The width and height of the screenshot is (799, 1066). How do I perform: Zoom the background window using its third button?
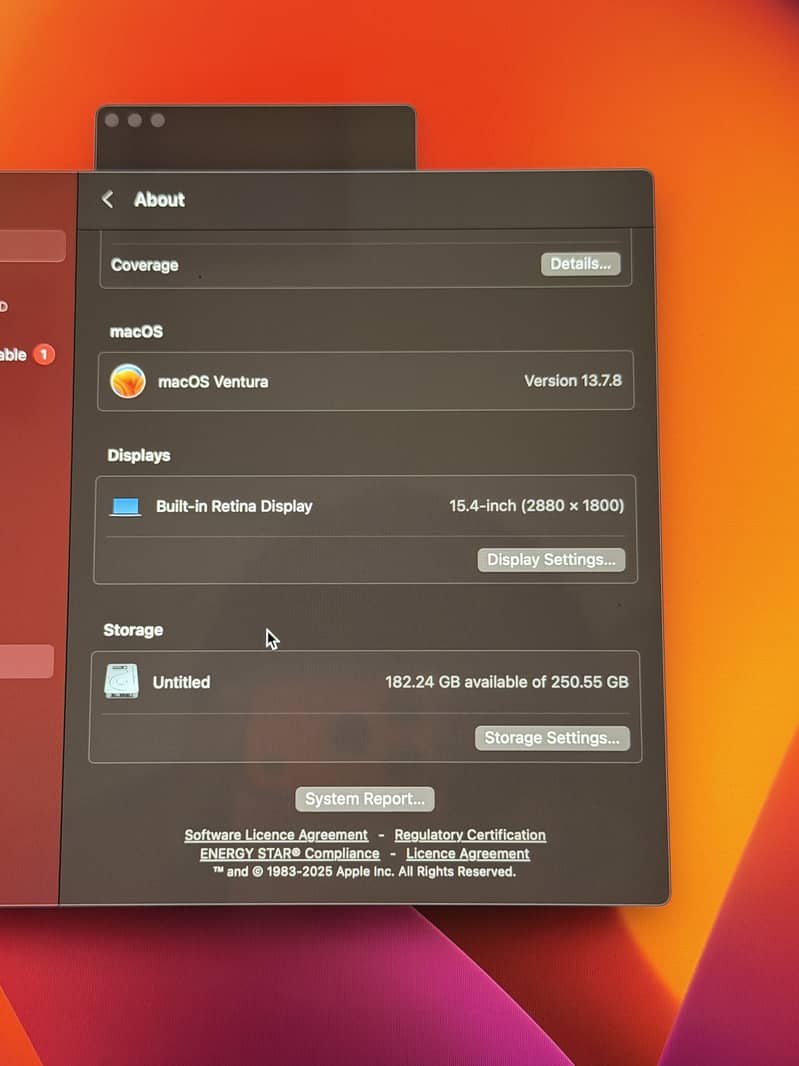pos(158,120)
